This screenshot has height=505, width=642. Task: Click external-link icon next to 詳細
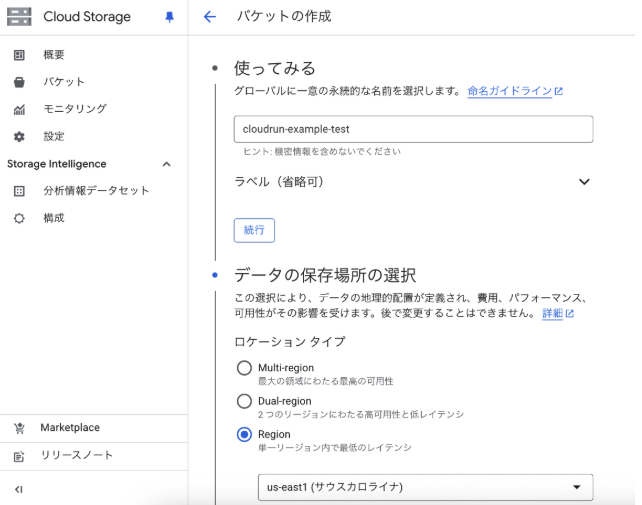pos(570,314)
